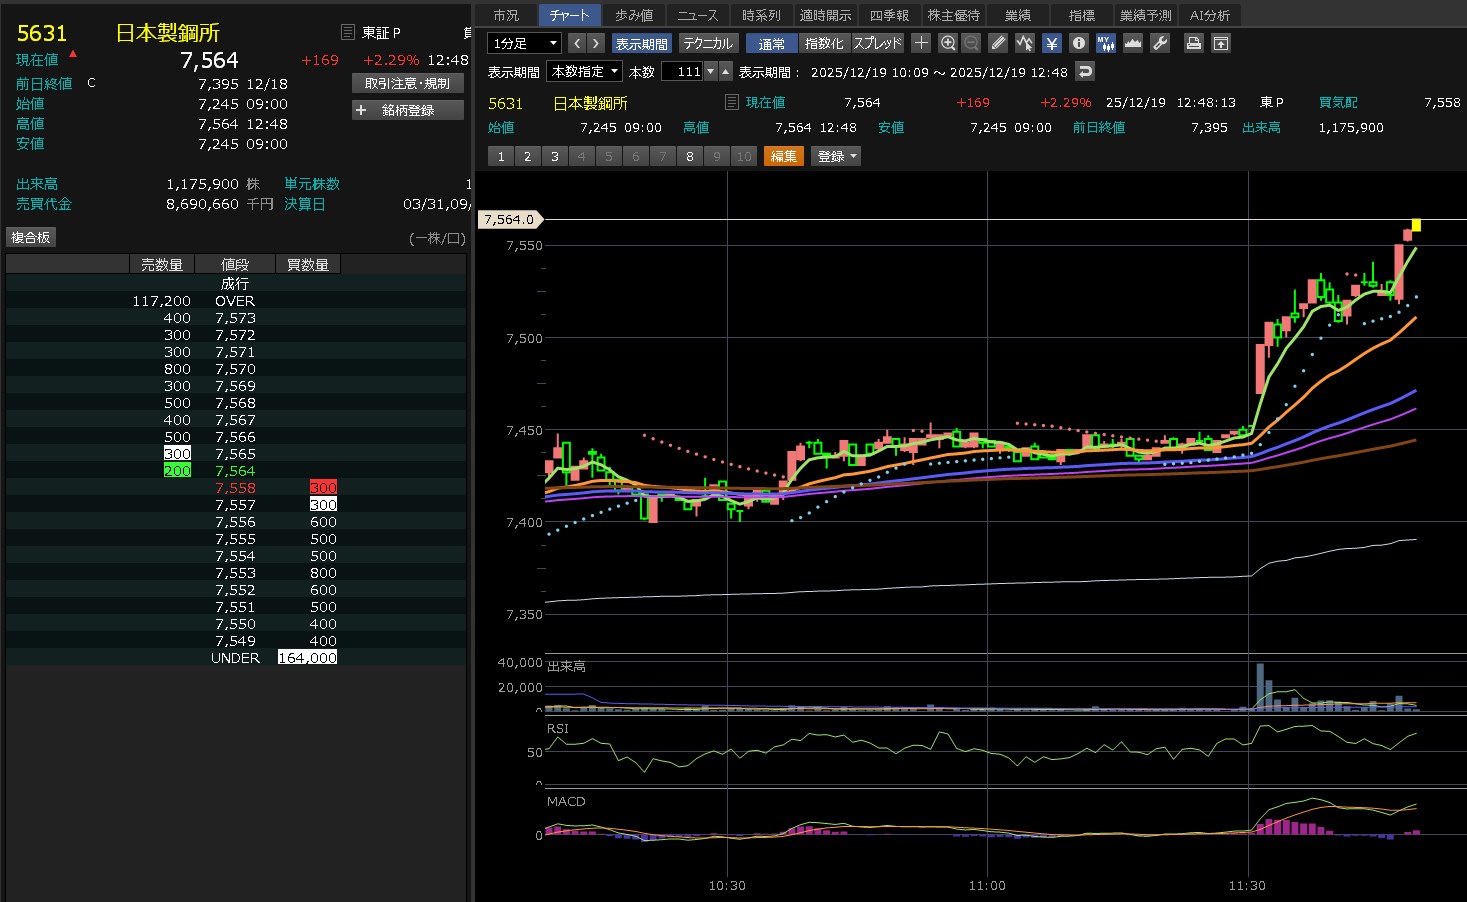Open the 登録 dropdown menu
The width and height of the screenshot is (1467, 902).
click(x=837, y=156)
